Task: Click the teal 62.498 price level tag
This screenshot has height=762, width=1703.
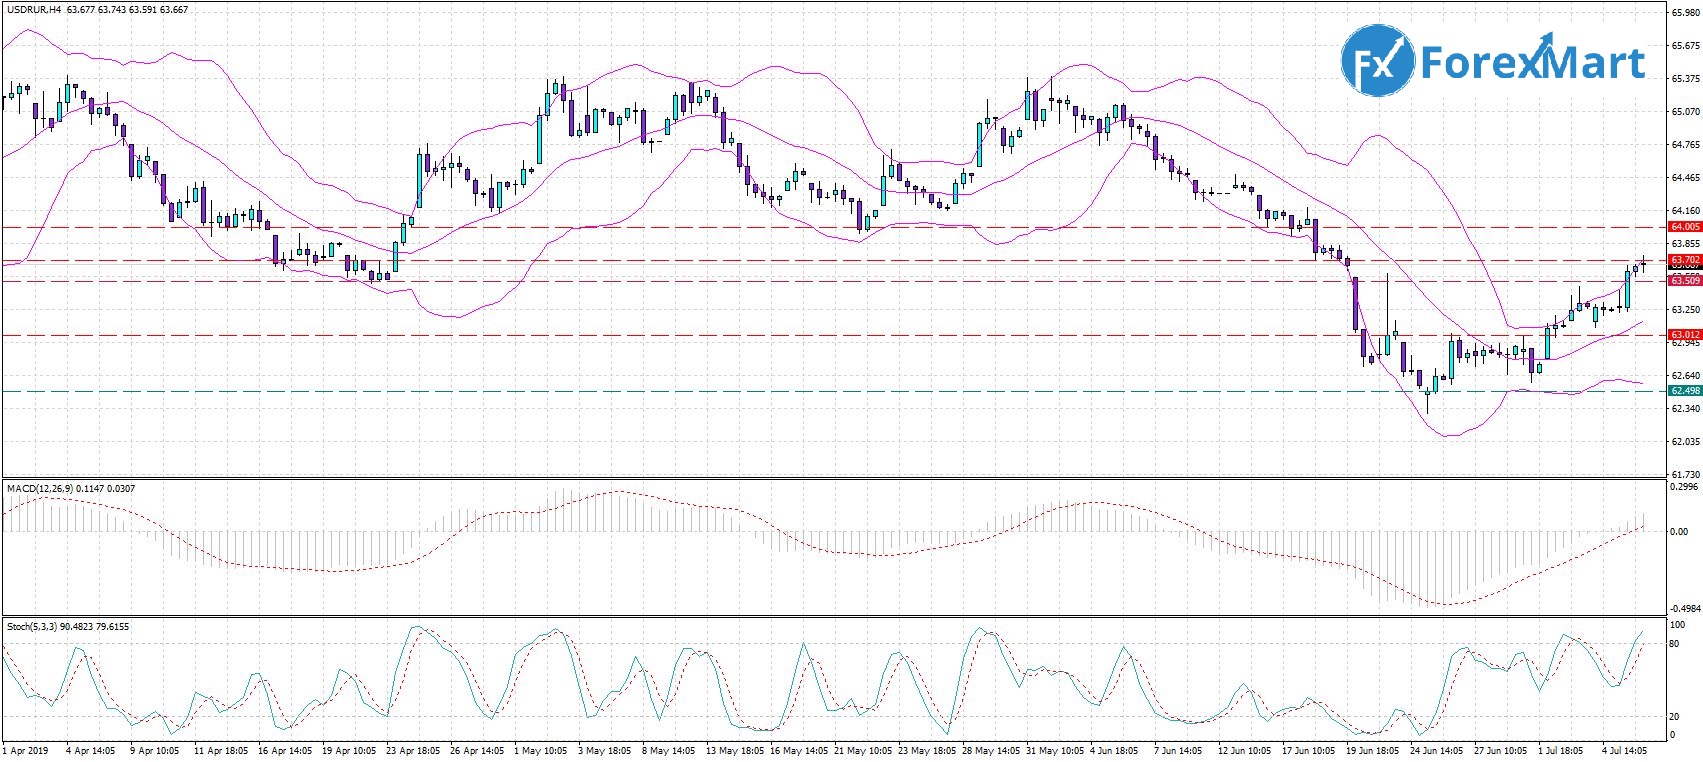Action: [x=1685, y=391]
